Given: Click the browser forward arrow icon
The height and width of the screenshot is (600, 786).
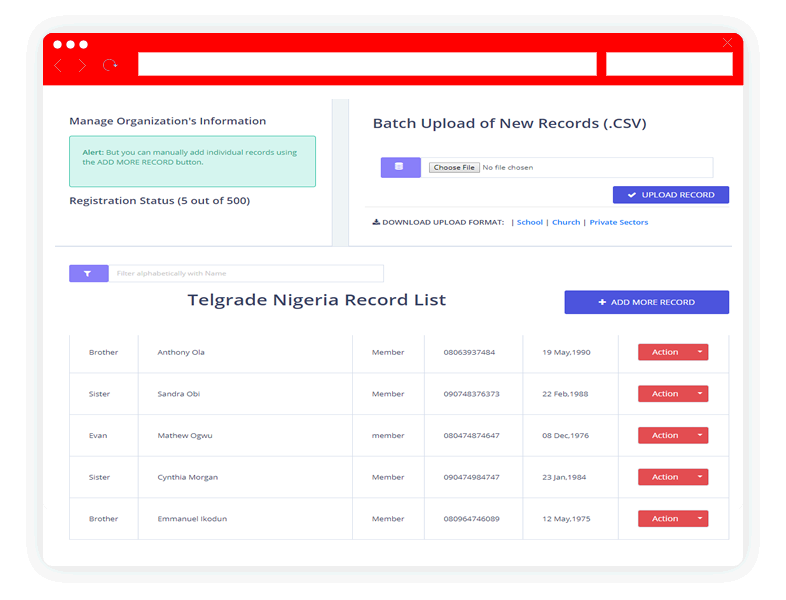Looking at the screenshot, I should click(x=82, y=65).
